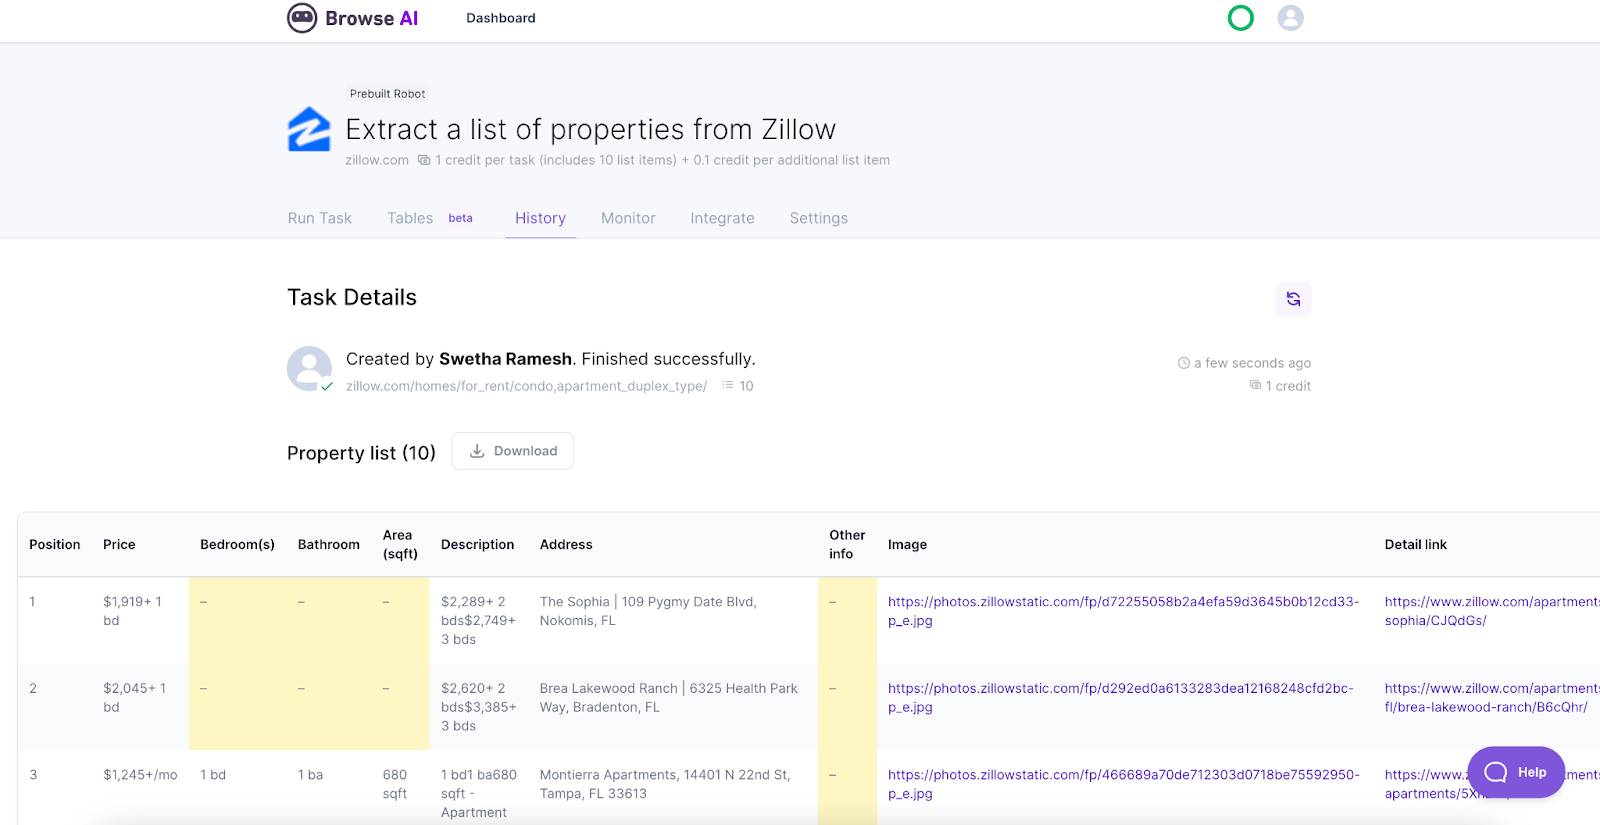Download the property list
Viewport: 1600px width, 825px height.
coord(513,451)
